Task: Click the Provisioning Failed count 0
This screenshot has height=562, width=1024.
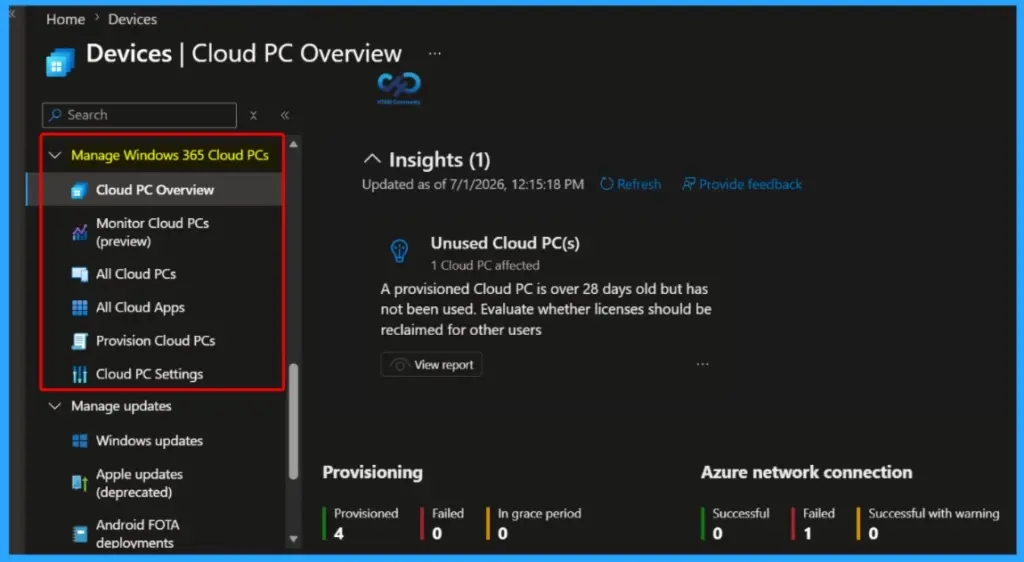Action: pos(437,533)
